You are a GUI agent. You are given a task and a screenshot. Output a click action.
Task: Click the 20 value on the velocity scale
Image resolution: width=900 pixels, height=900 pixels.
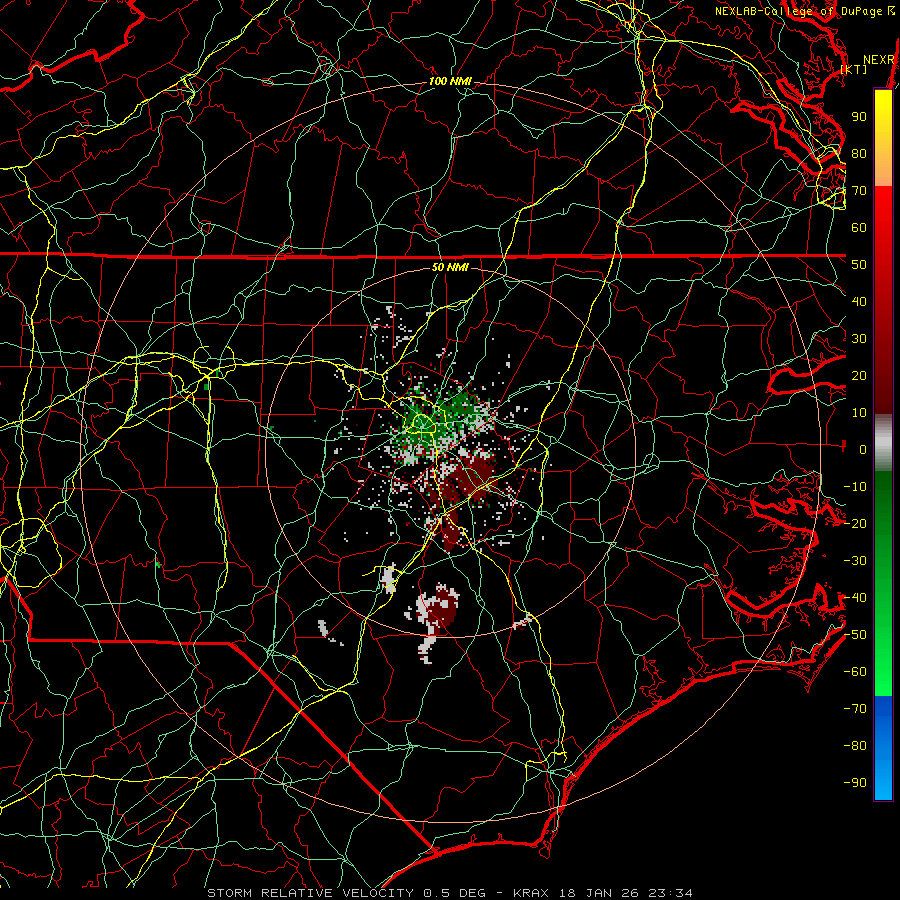[859, 376]
